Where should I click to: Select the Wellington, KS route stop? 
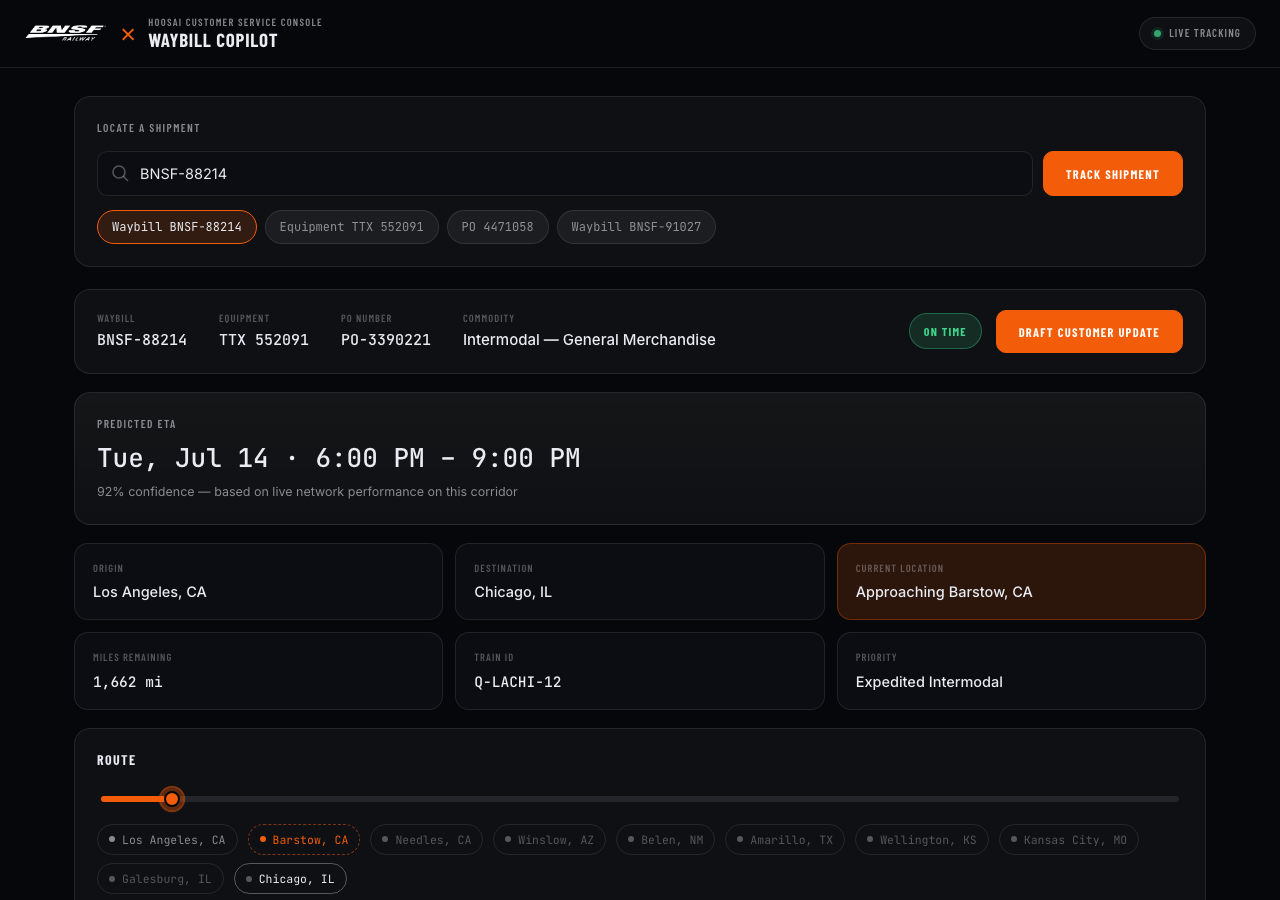(x=922, y=840)
